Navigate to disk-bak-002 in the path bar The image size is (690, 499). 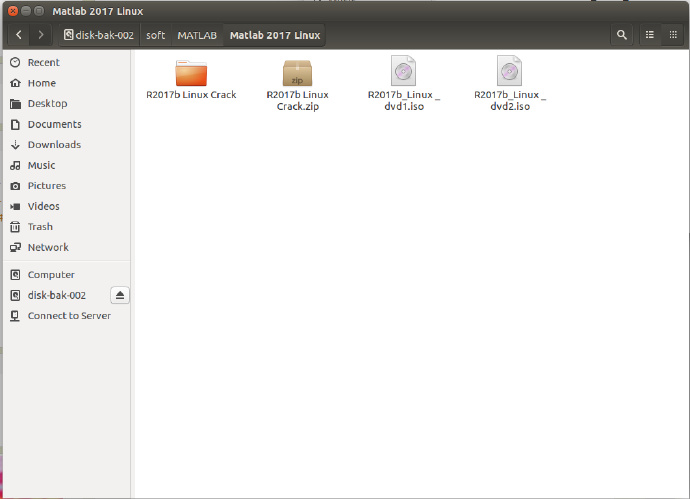point(99,35)
